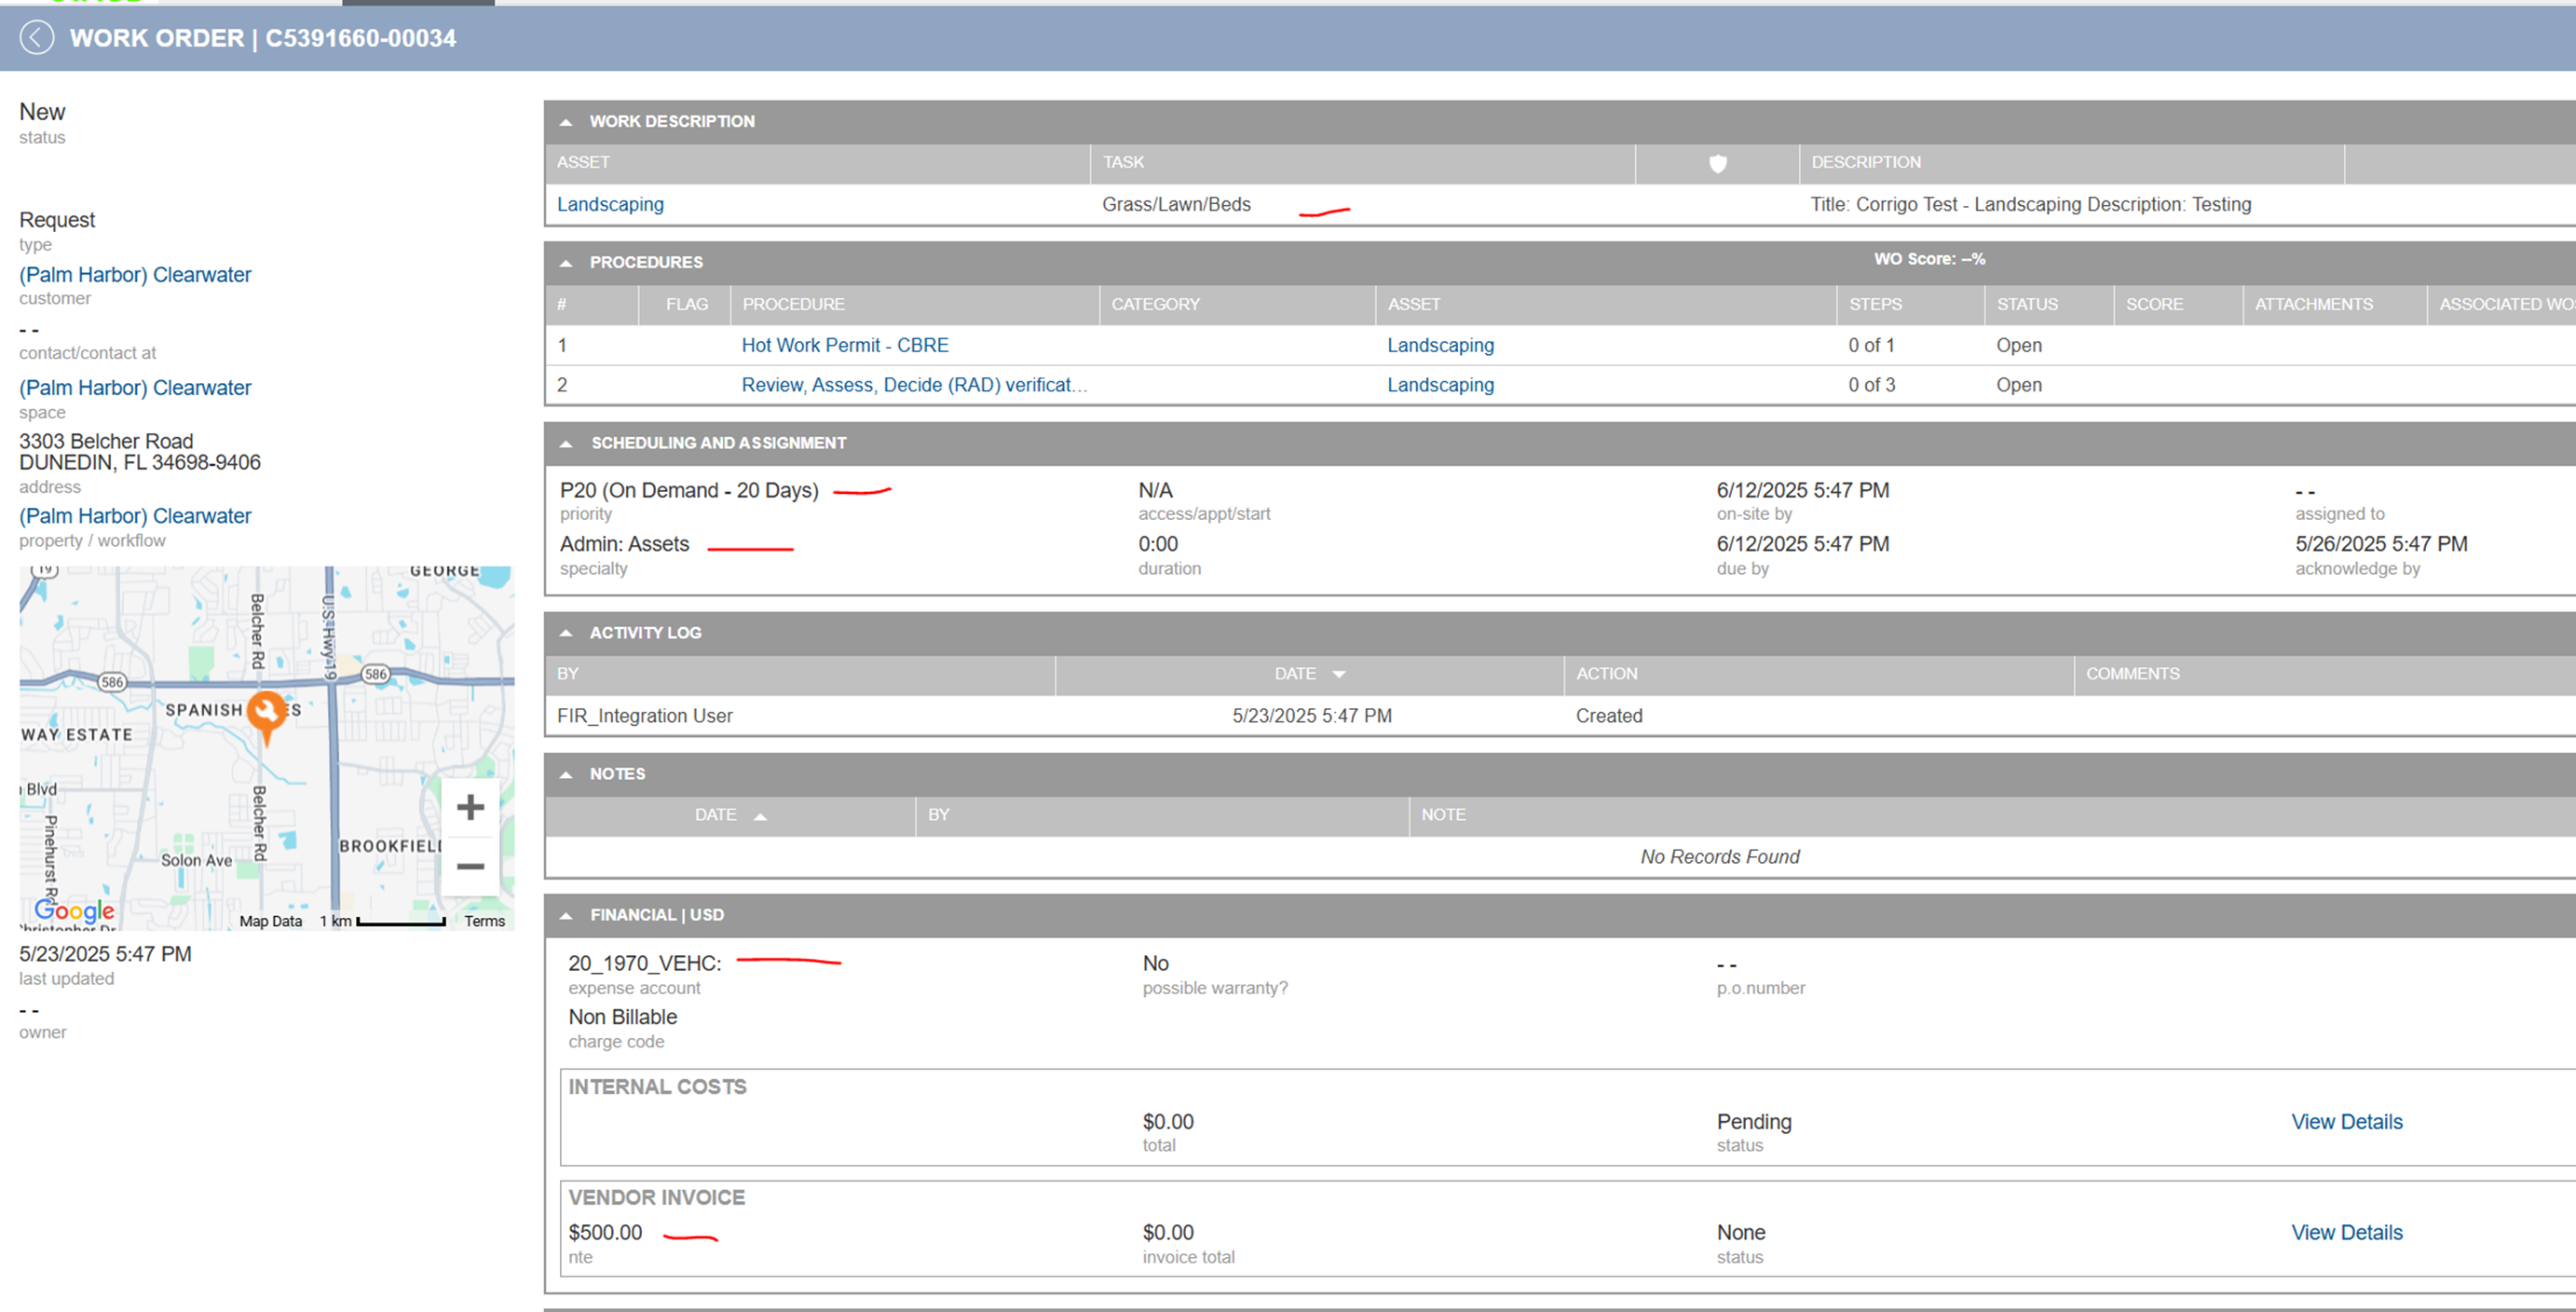Viewport: 2576px width, 1312px height.
Task: Click the back arrow icon beside Work Order
Action: coord(37,38)
